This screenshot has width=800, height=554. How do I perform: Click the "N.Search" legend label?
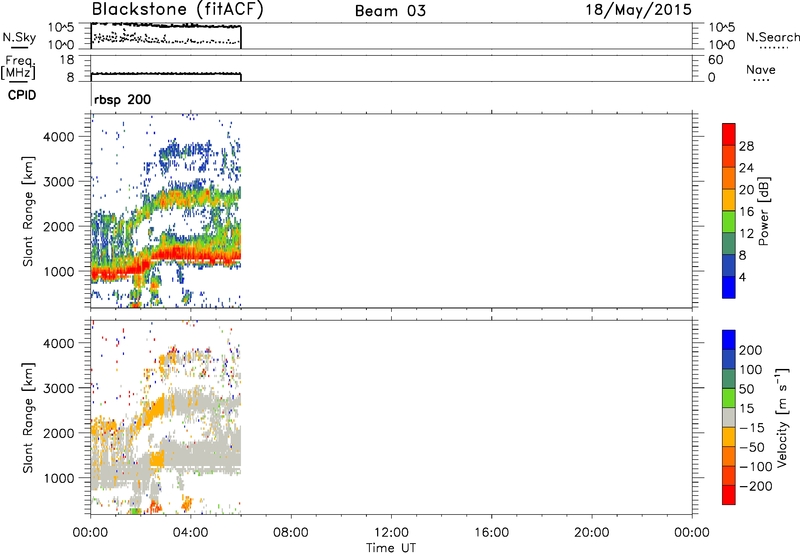click(772, 37)
